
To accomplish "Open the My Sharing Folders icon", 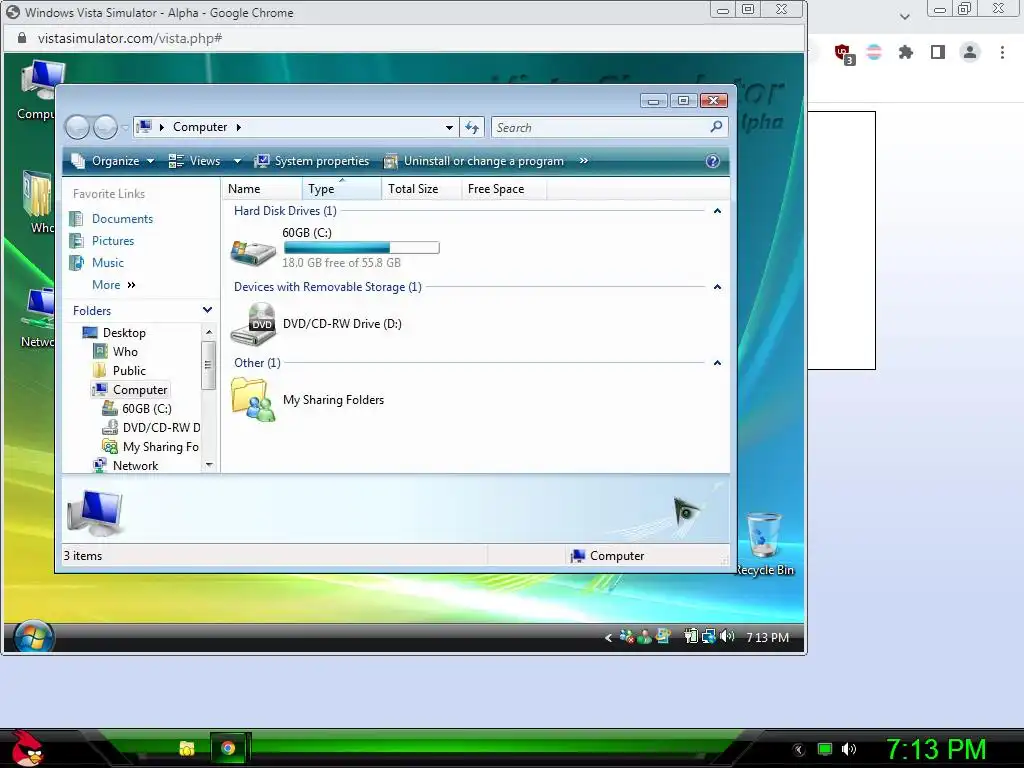I will [x=253, y=400].
